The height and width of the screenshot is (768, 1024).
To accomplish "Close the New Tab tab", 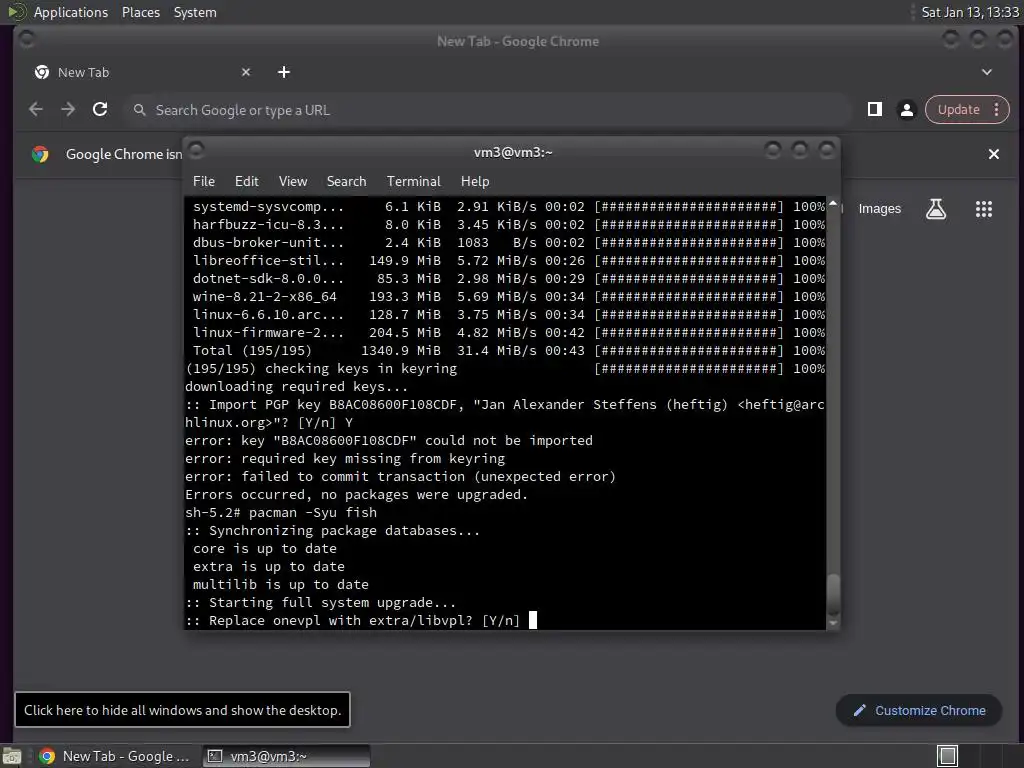I will click(246, 72).
